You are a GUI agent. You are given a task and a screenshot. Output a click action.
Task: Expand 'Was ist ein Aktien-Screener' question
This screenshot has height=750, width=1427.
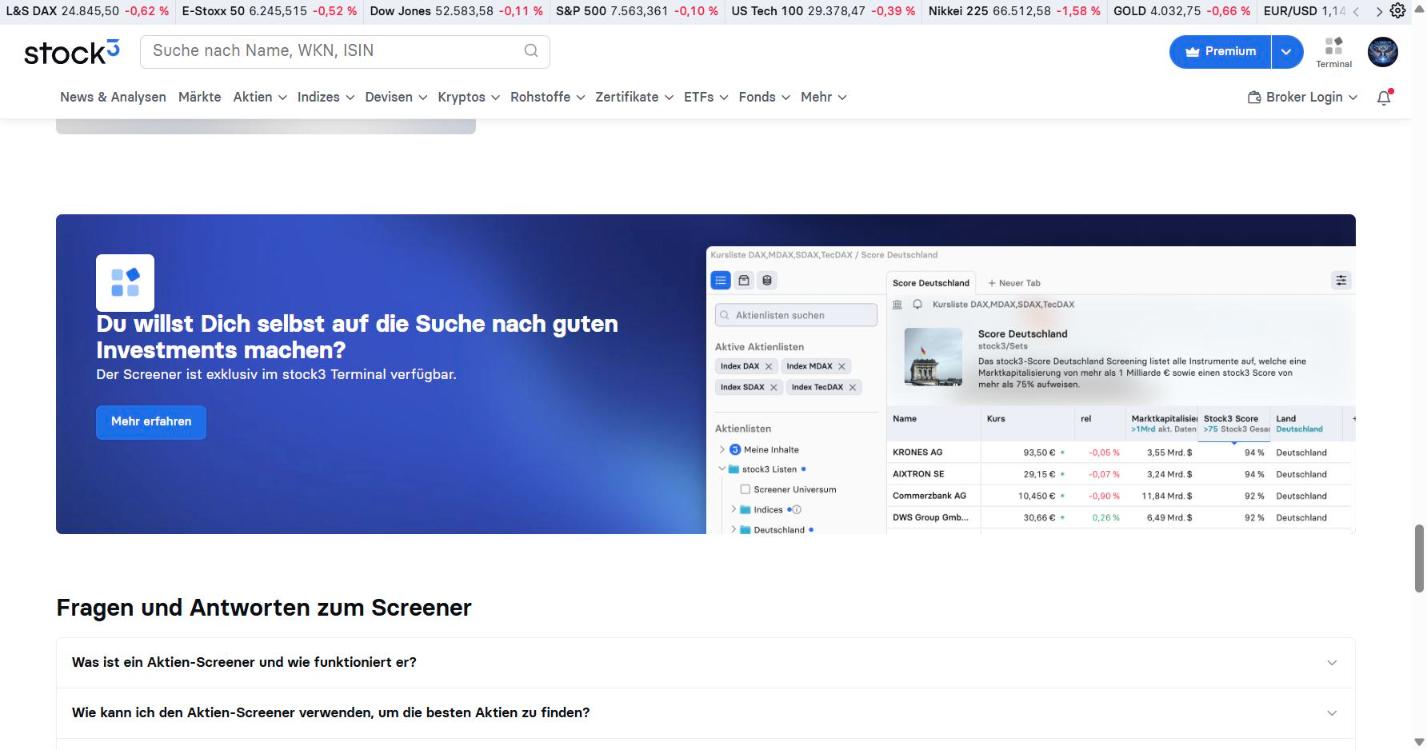tap(706, 662)
